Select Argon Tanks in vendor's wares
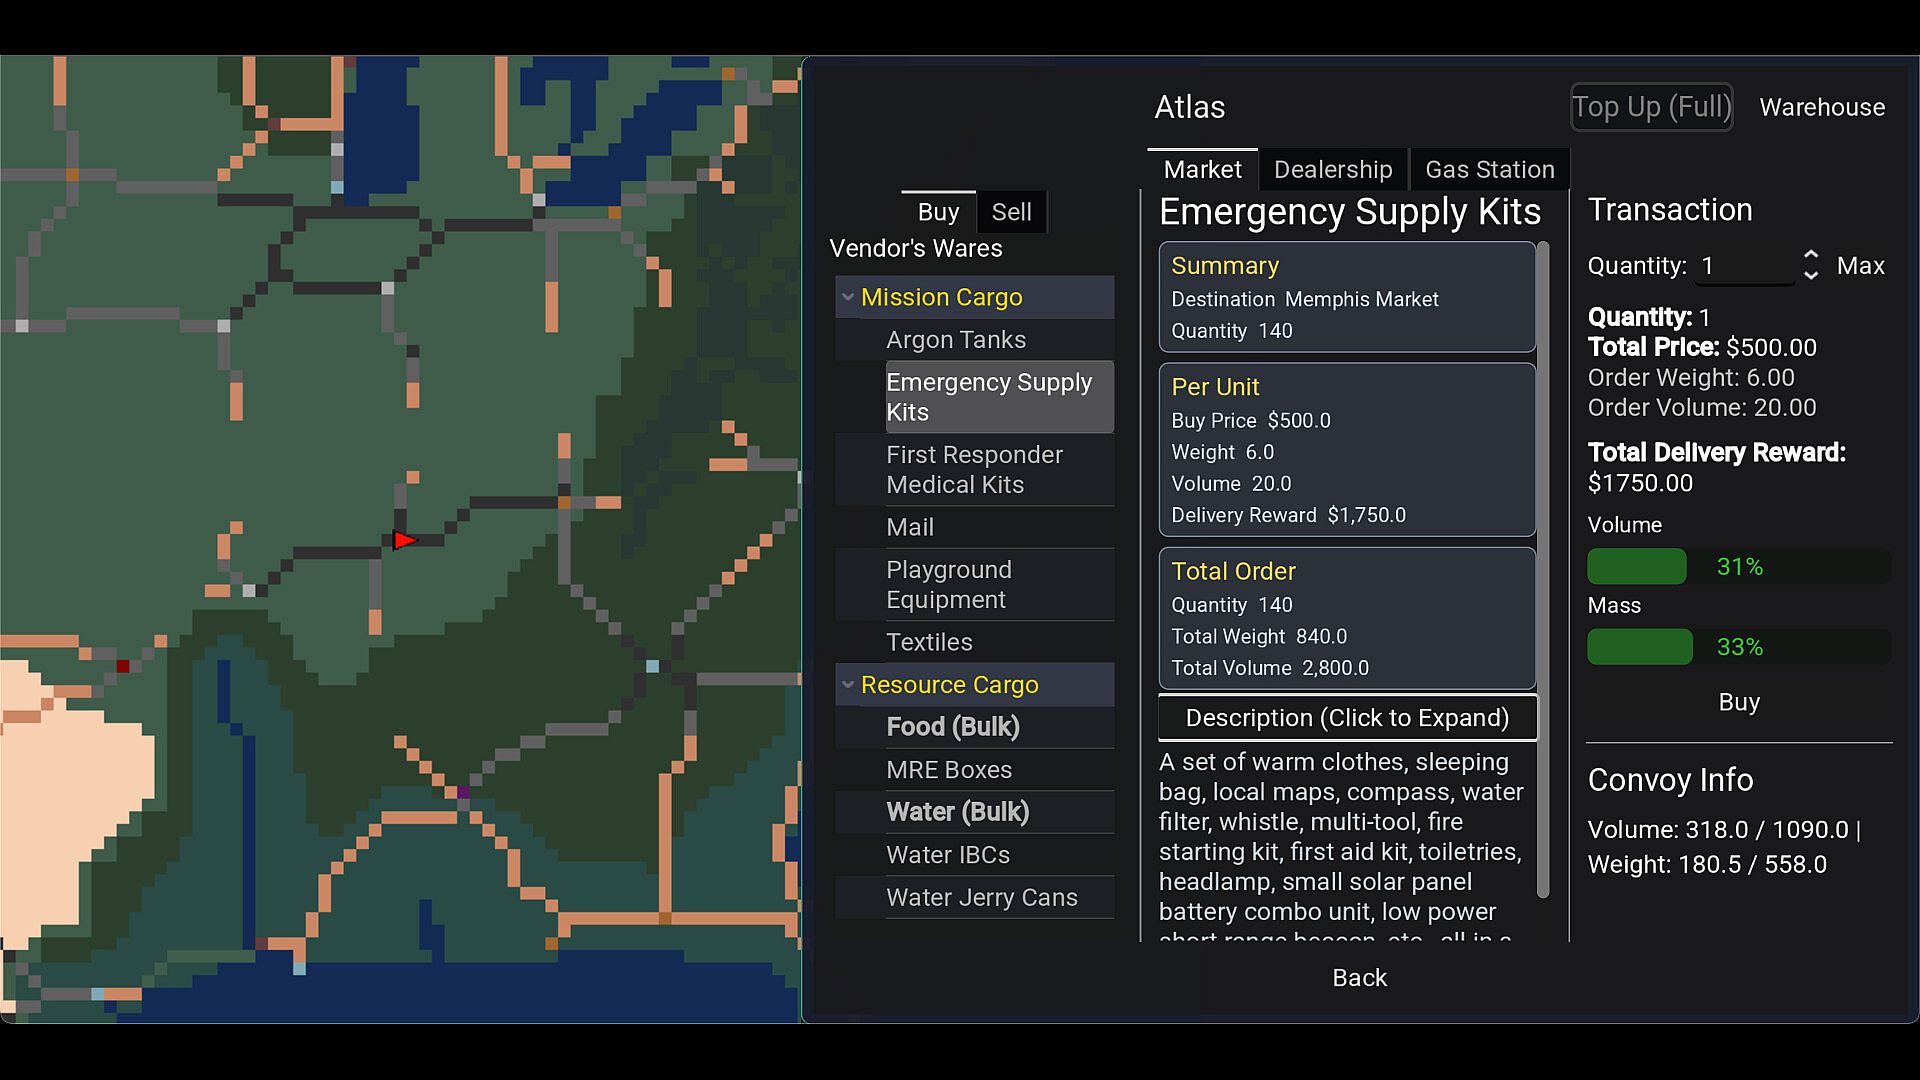 (955, 340)
